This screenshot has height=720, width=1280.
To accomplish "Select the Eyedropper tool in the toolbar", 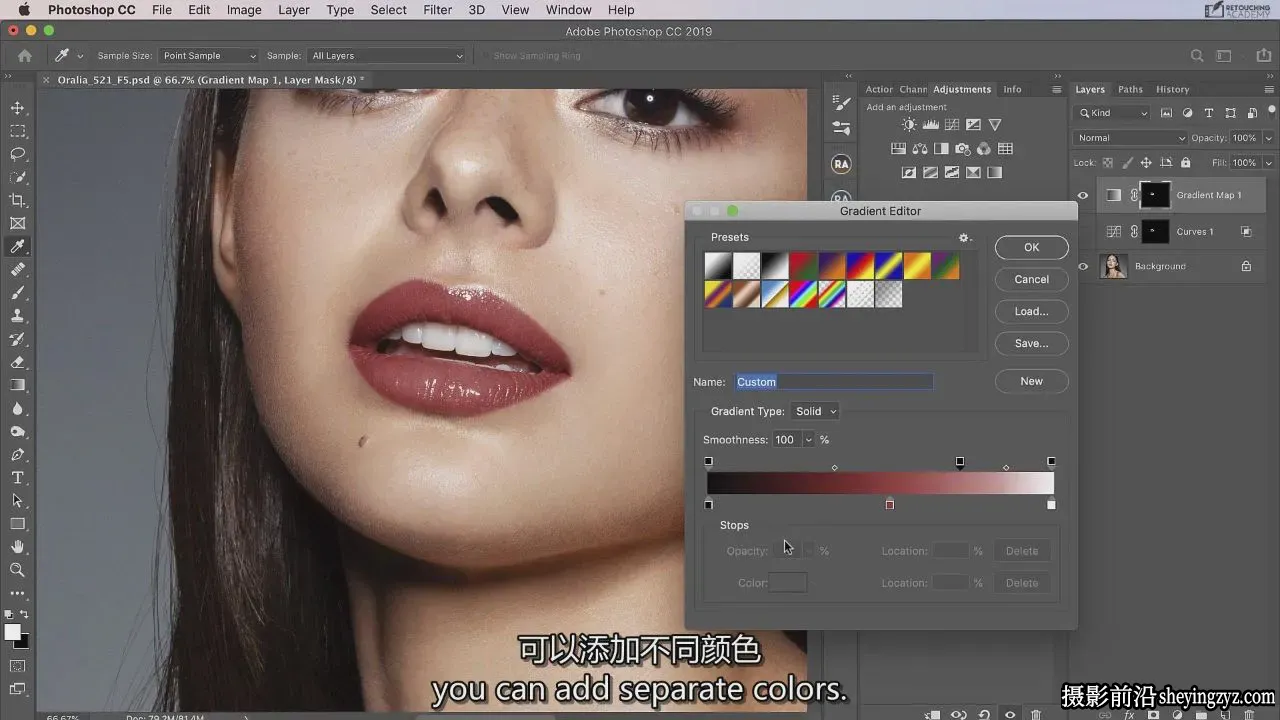I will 17,247.
